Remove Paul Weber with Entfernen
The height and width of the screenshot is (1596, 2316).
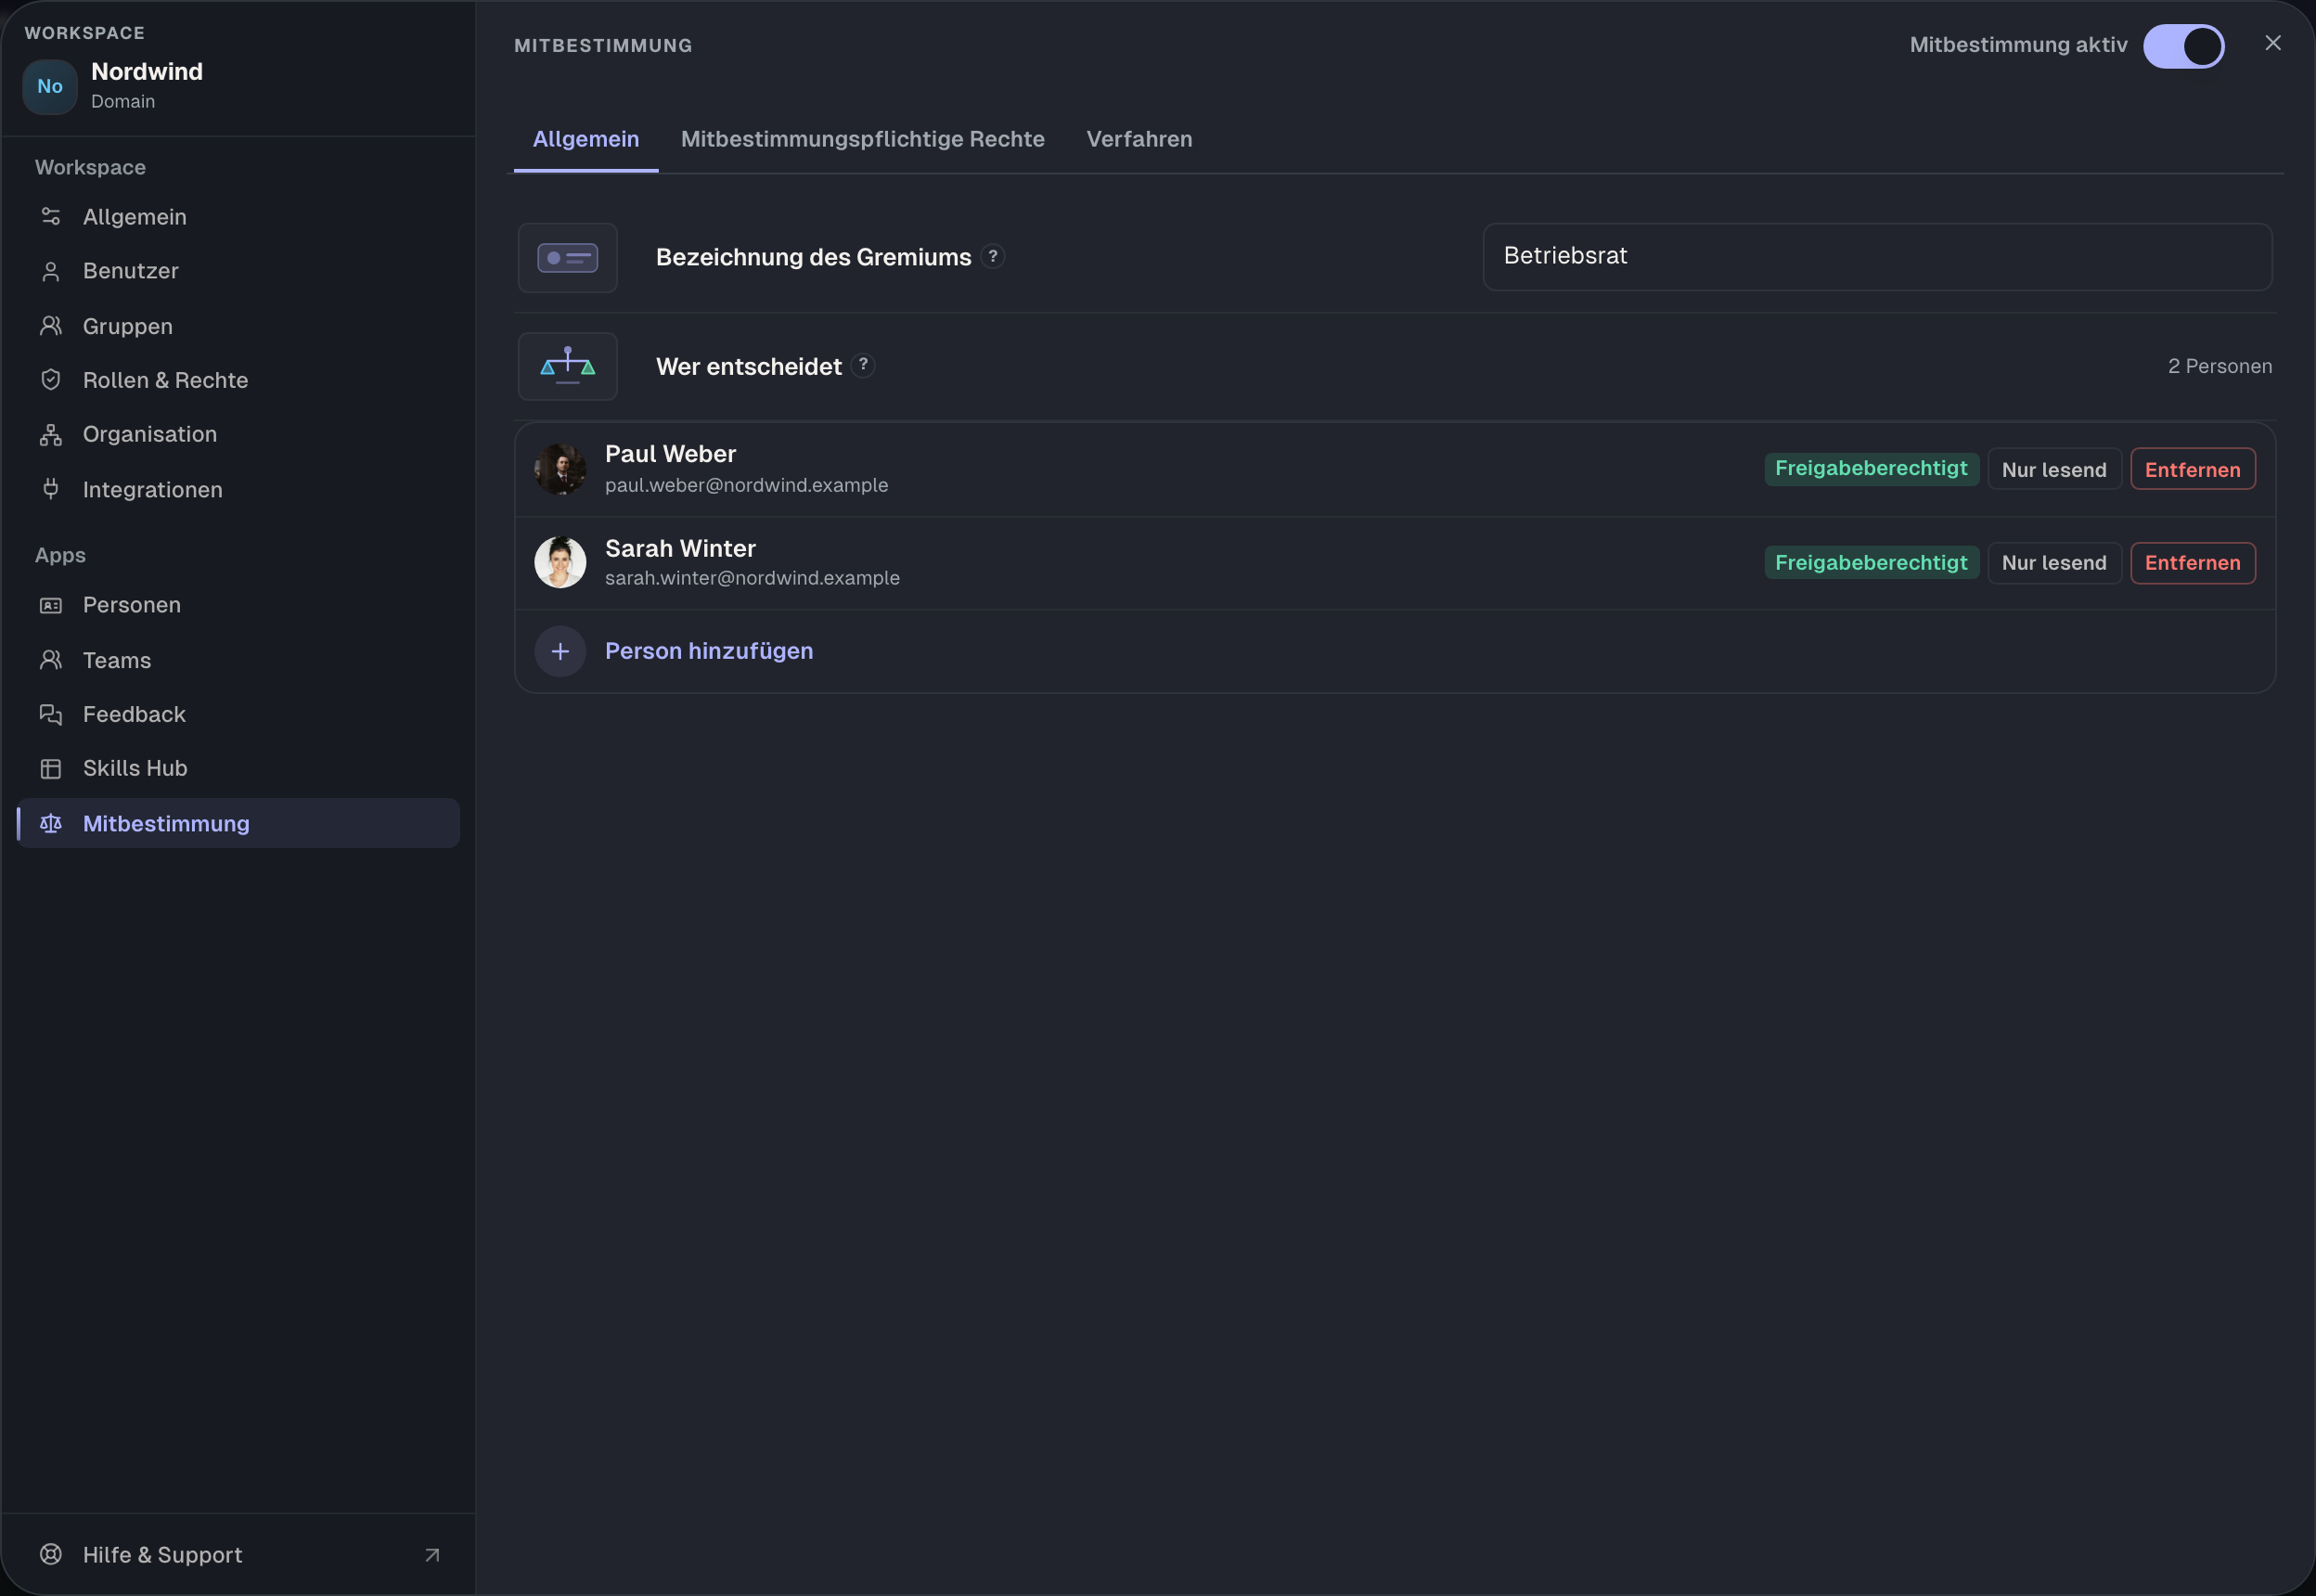tap(2193, 469)
